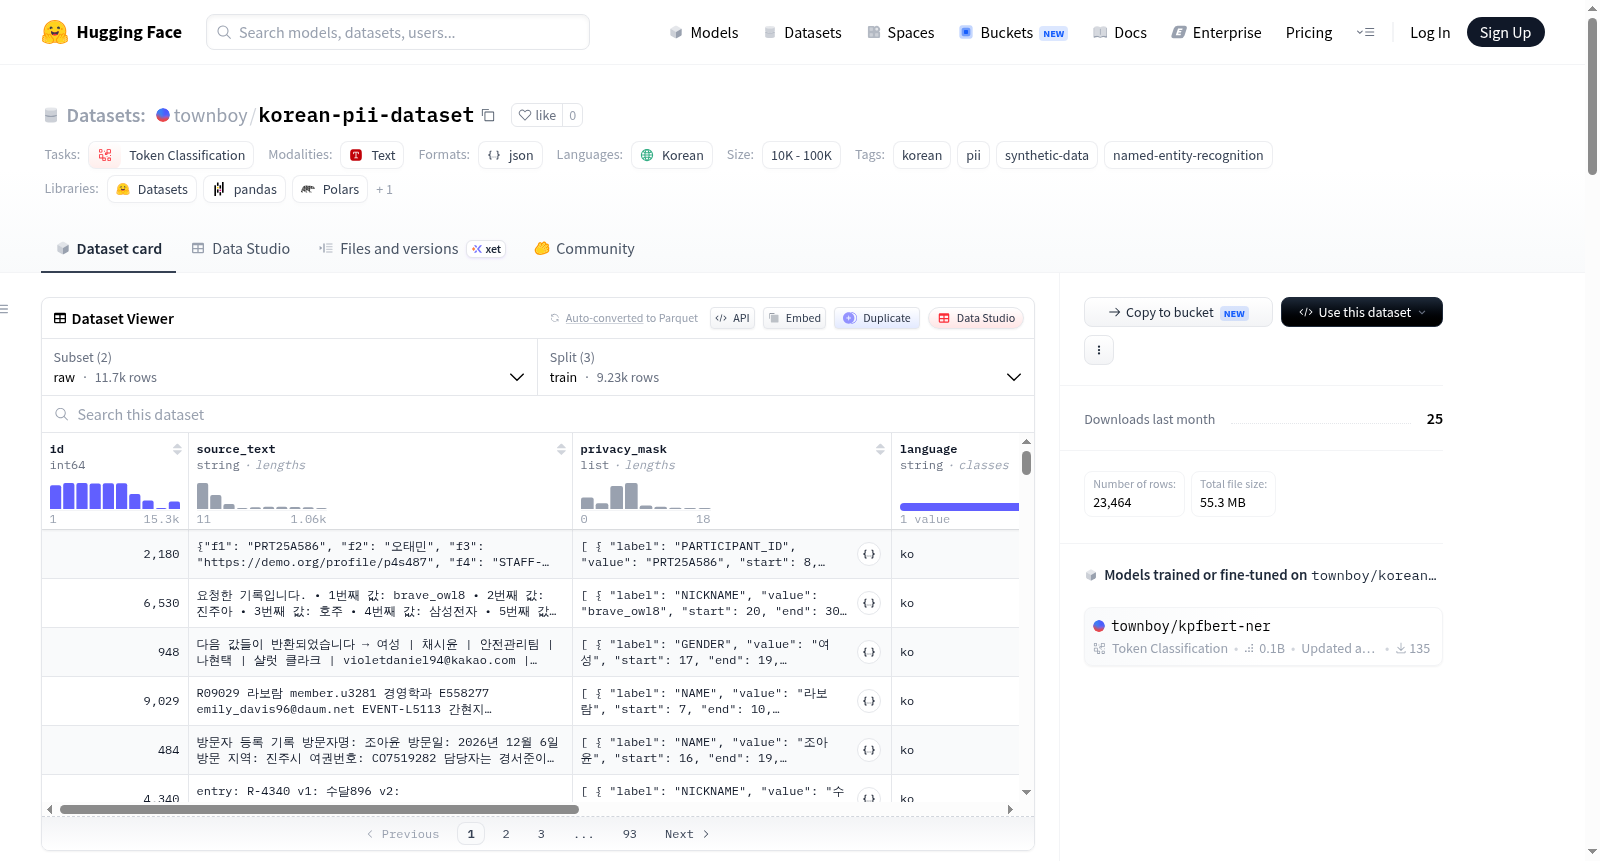Show the +1 more libraries
The height and width of the screenshot is (861, 1600).
(384, 189)
